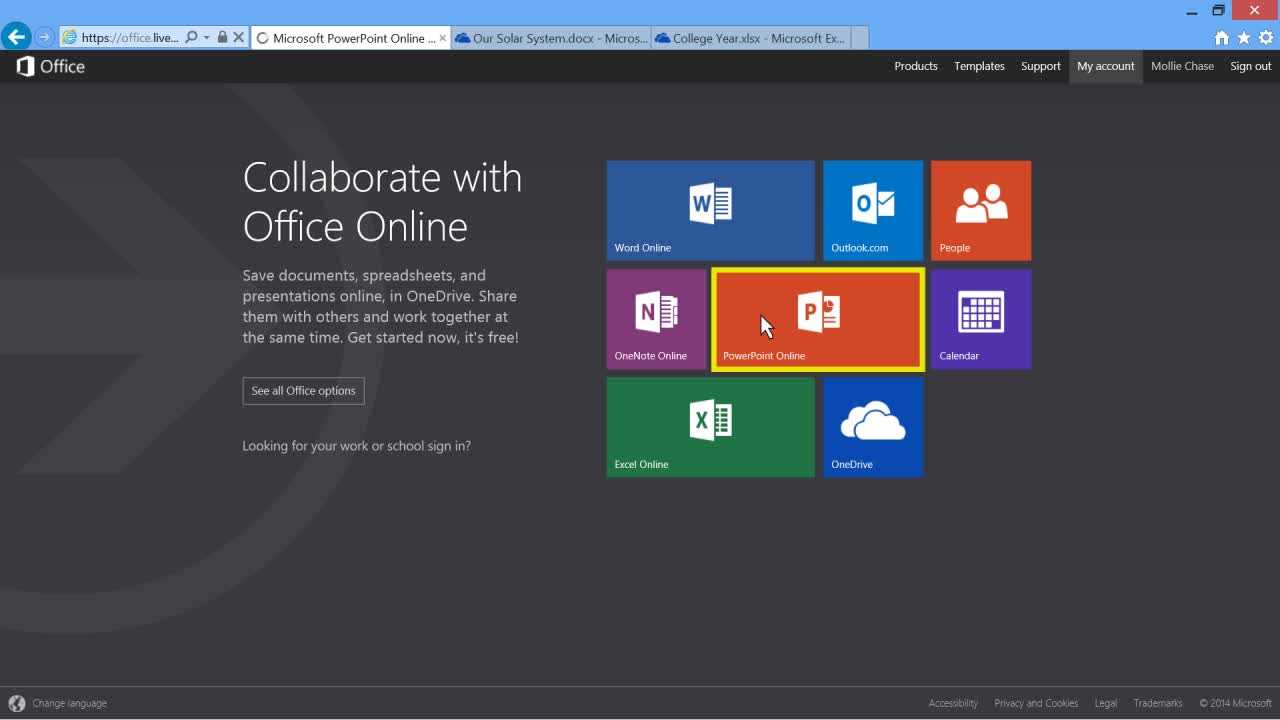Switch to College Year.xlsx tab
The height and width of the screenshot is (720, 1280).
tap(750, 38)
